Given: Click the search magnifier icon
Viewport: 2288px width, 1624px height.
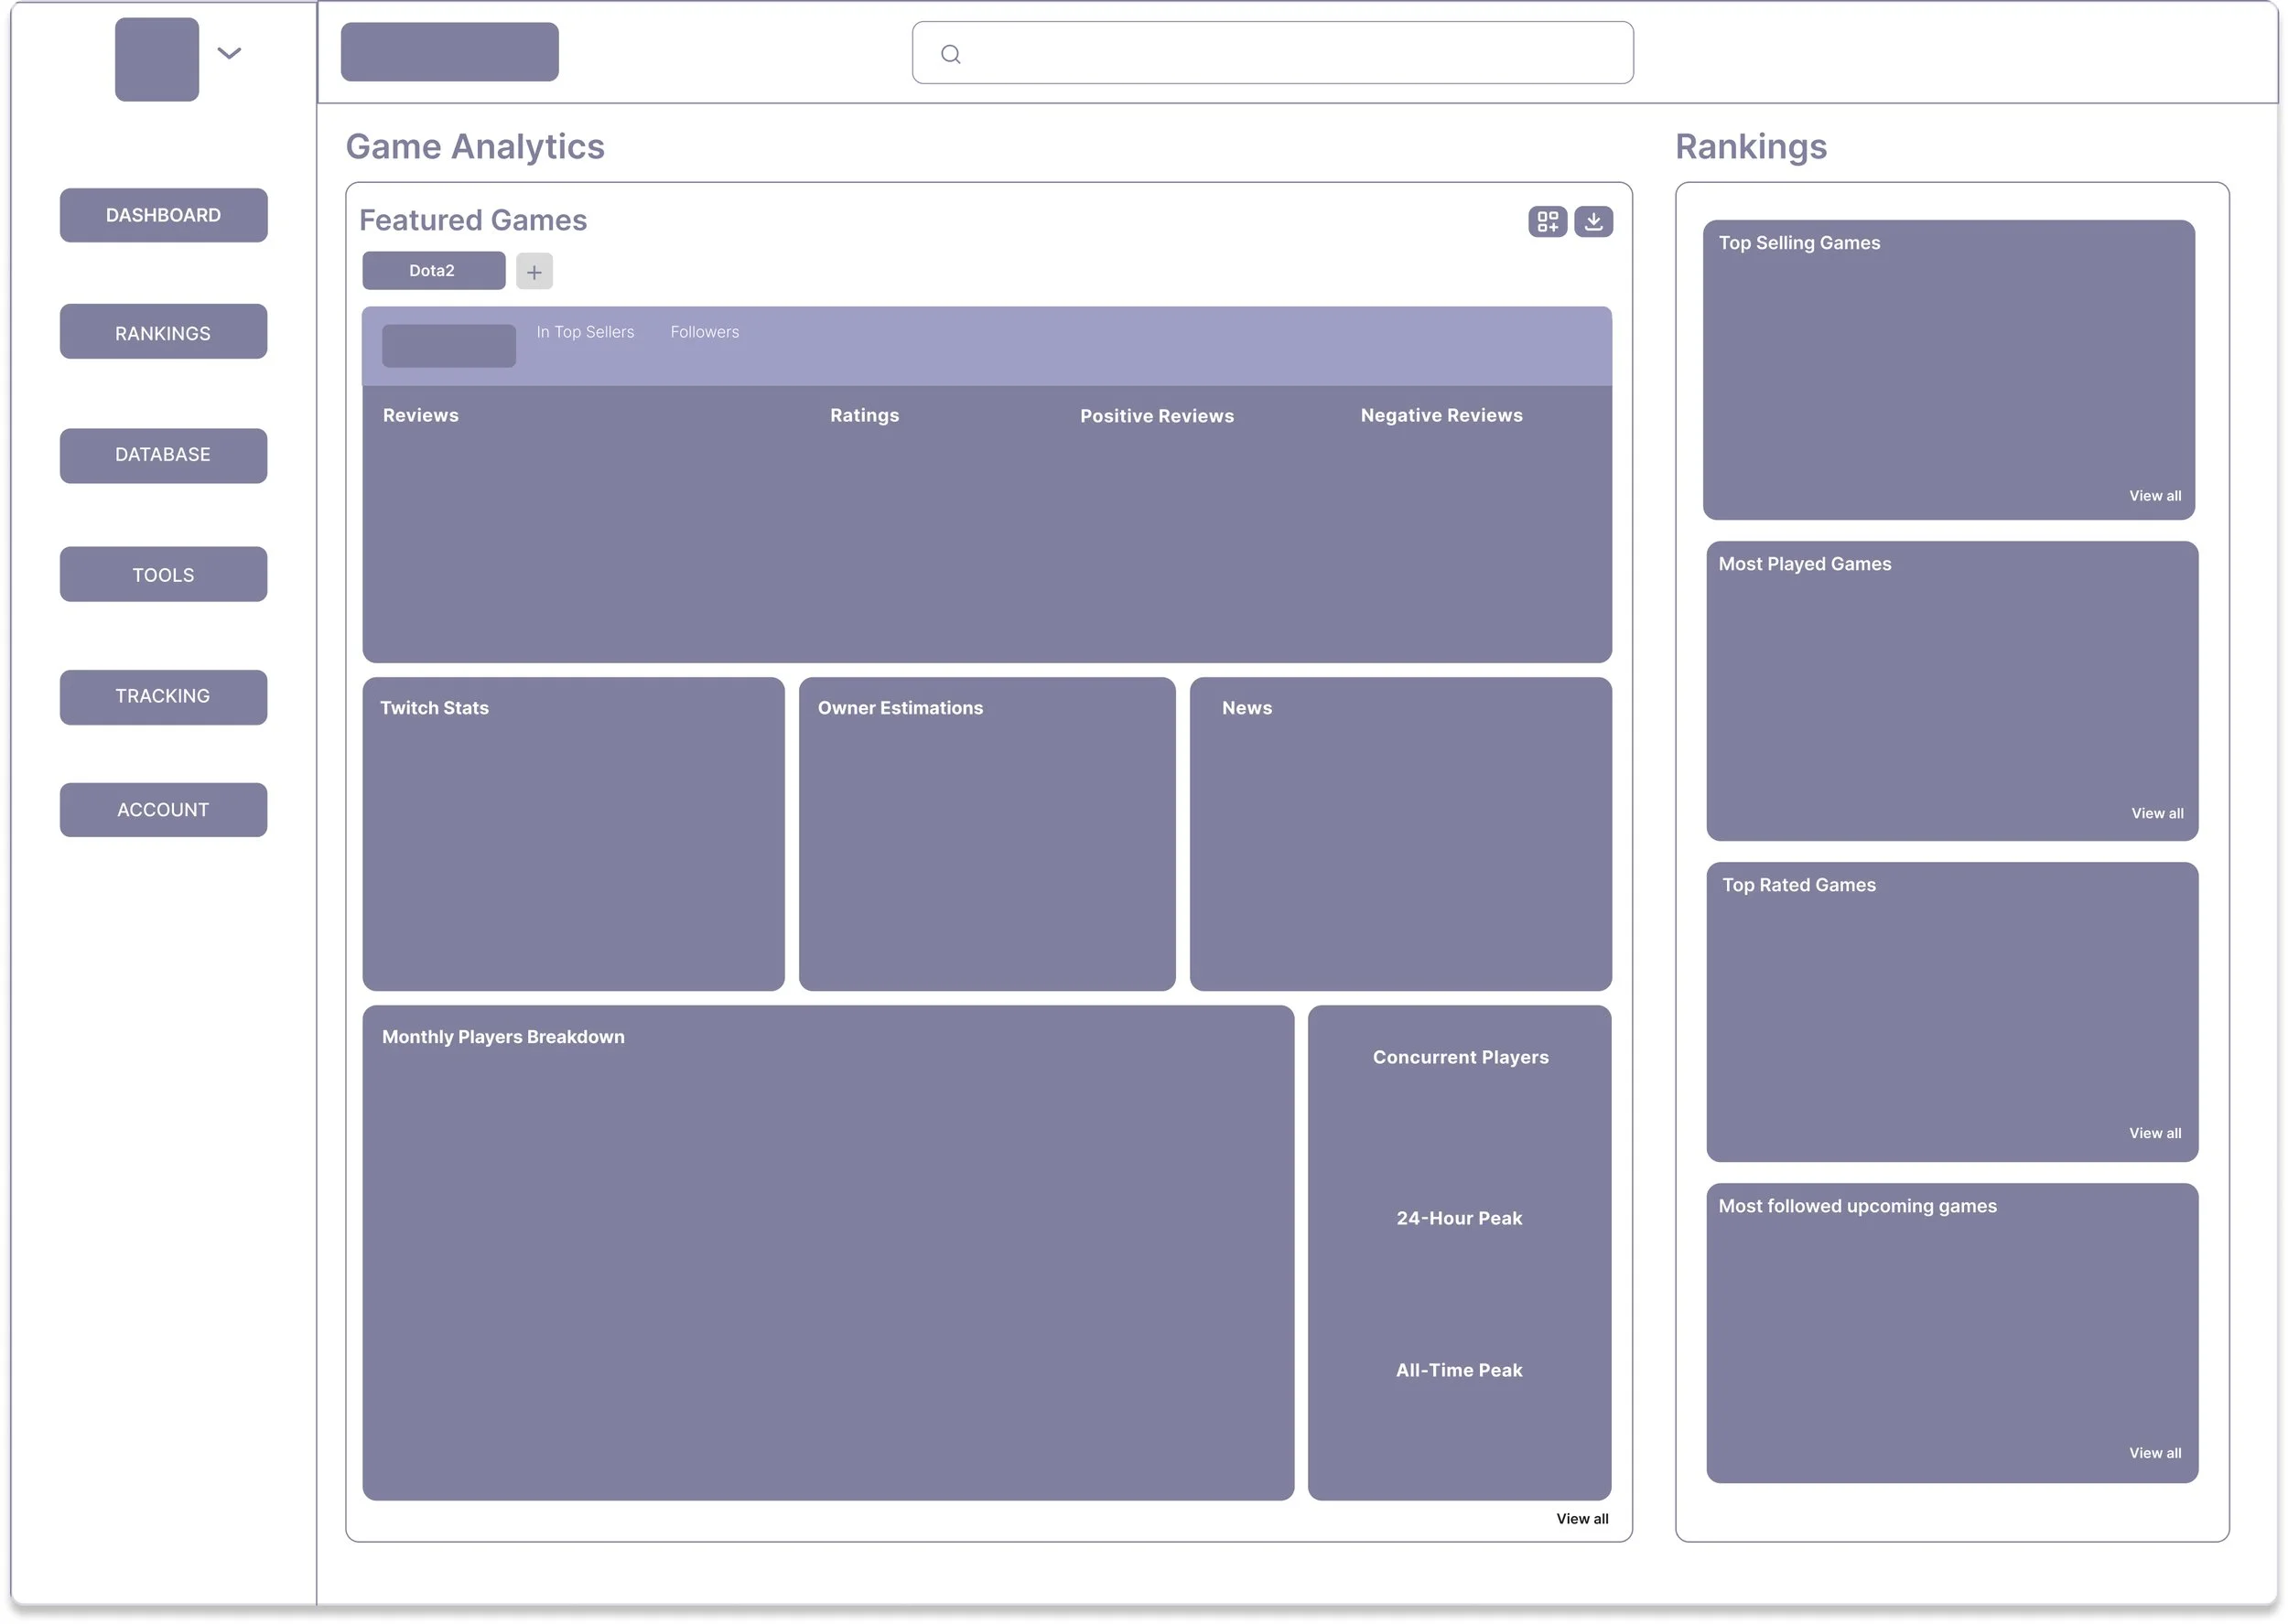Looking at the screenshot, I should pyautogui.click(x=950, y=54).
